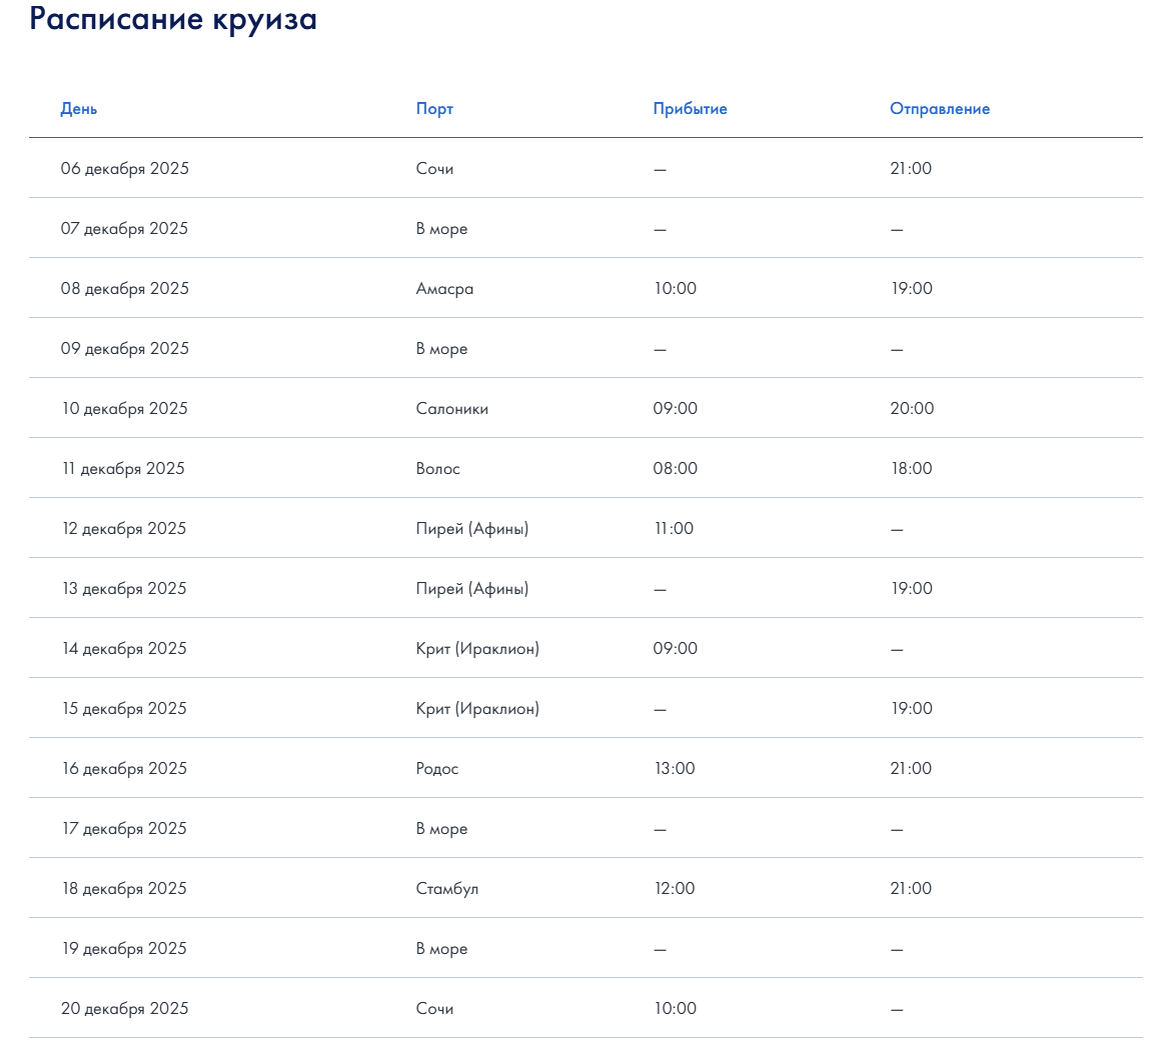Select the departure port 'Сочи' on 06 декабря

pos(434,168)
